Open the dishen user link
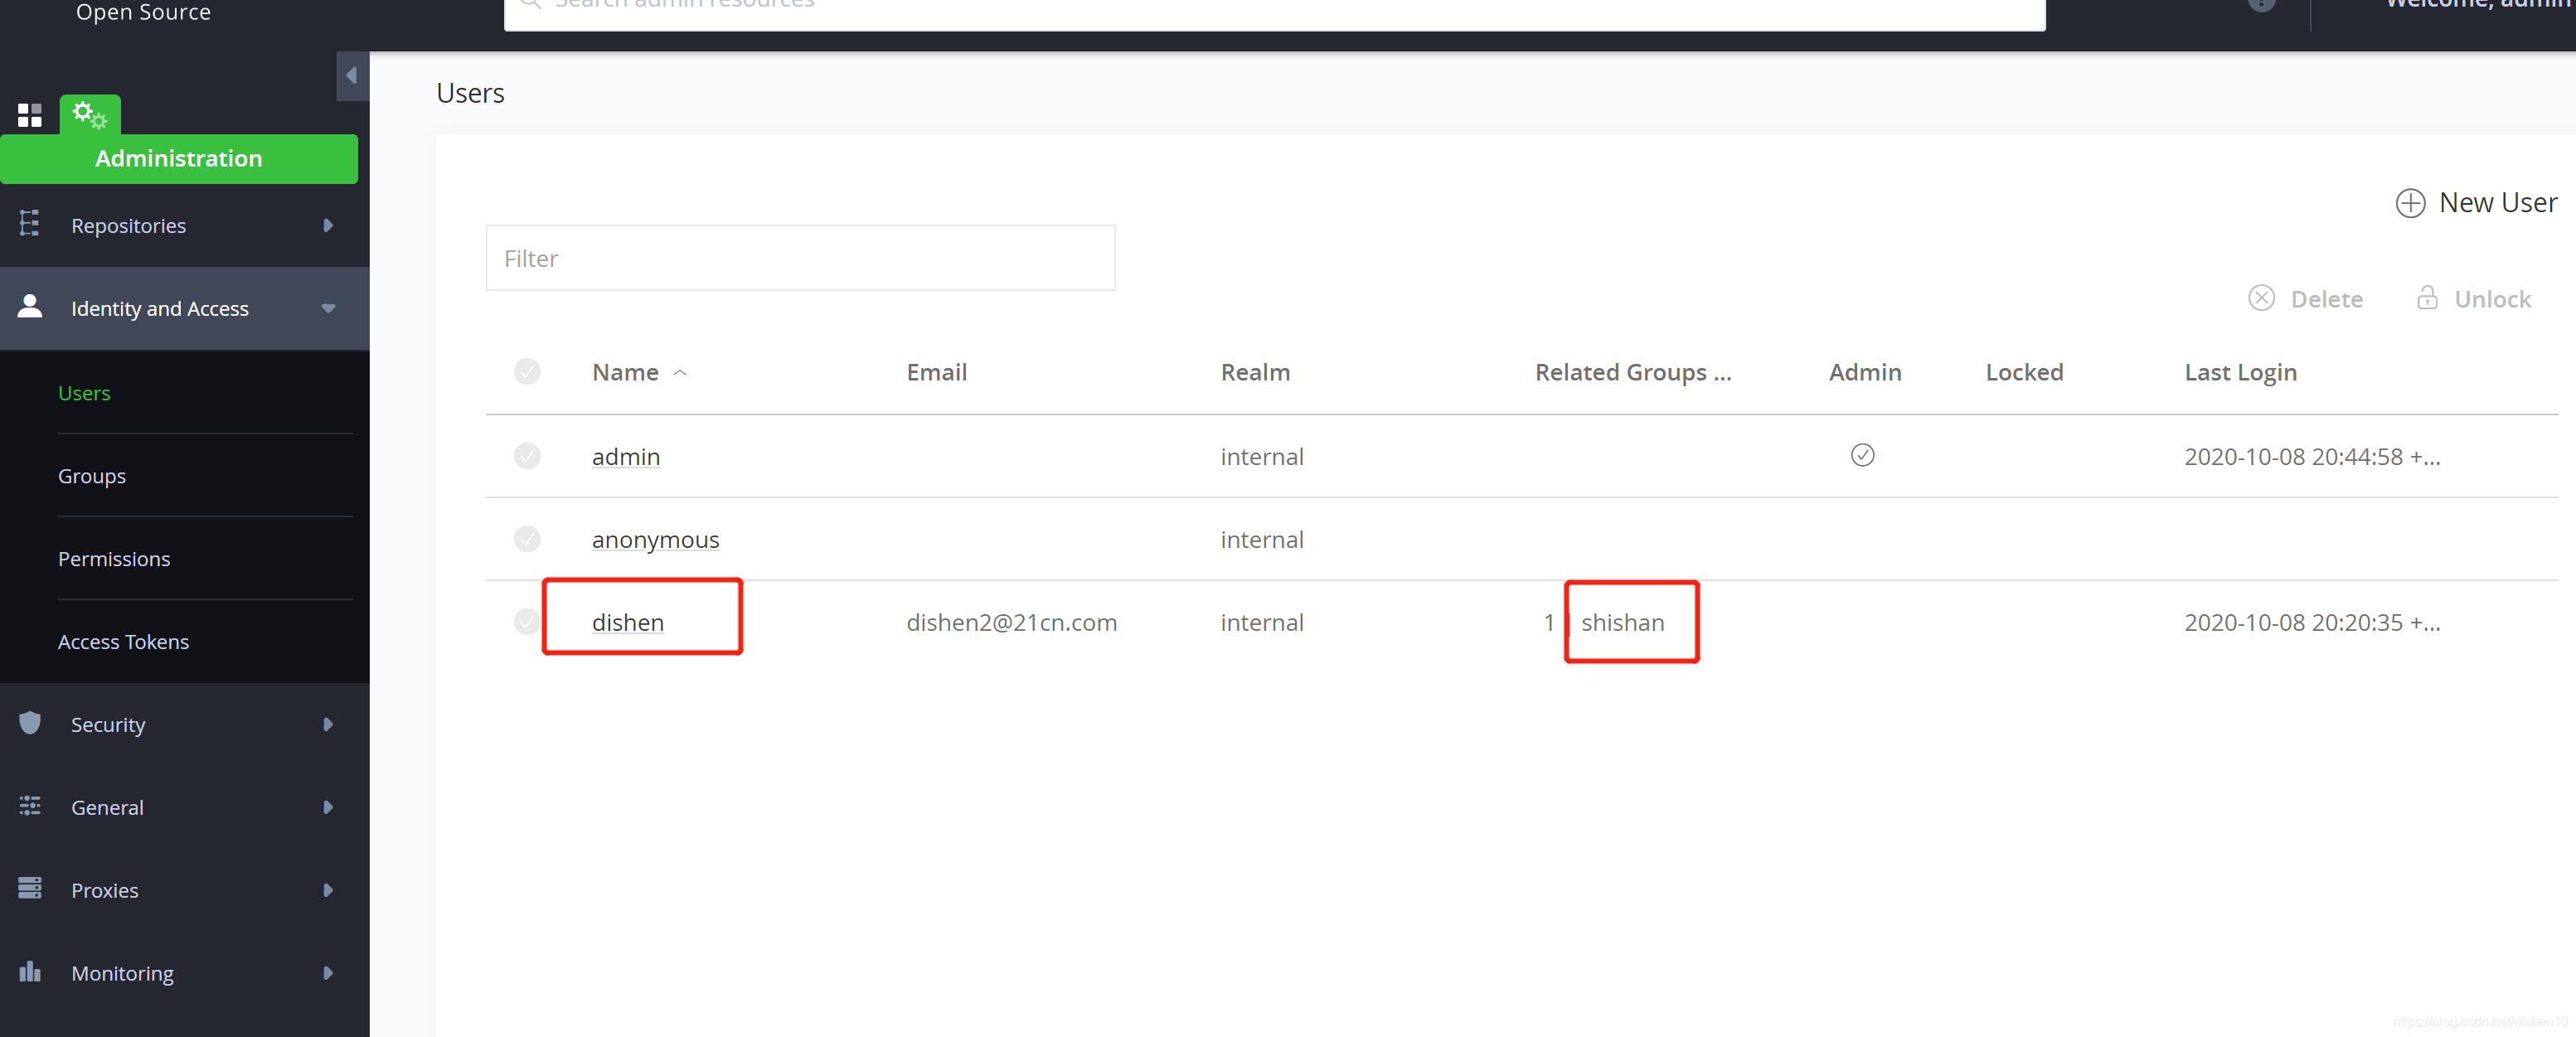Image resolution: width=2576 pixels, height=1037 pixels. coord(627,622)
